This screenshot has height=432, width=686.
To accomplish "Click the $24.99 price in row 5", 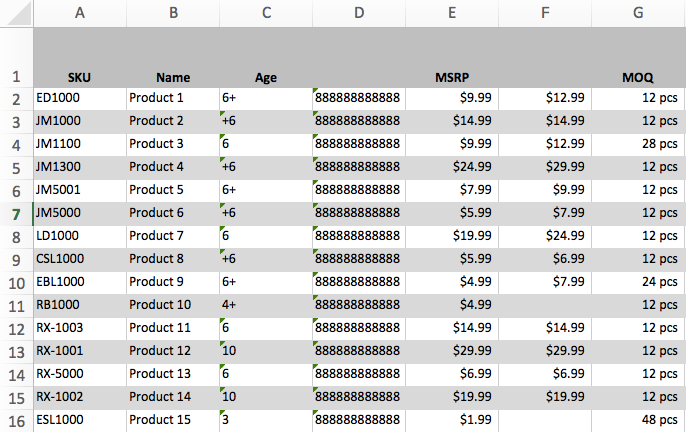I will [x=452, y=167].
